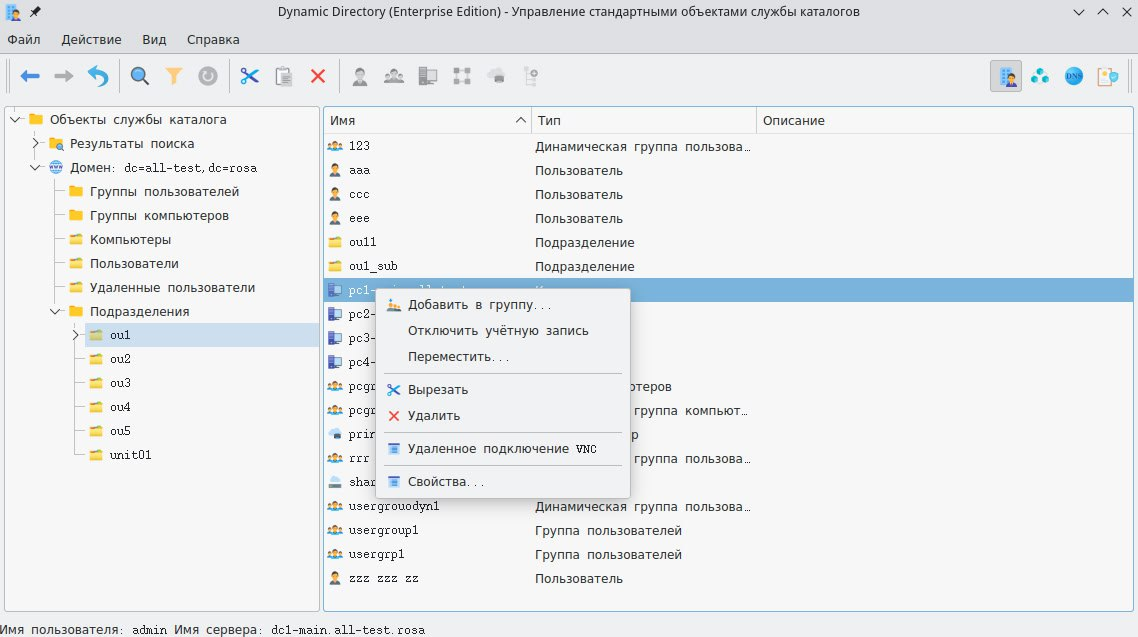Open the Действие menu

point(91,40)
